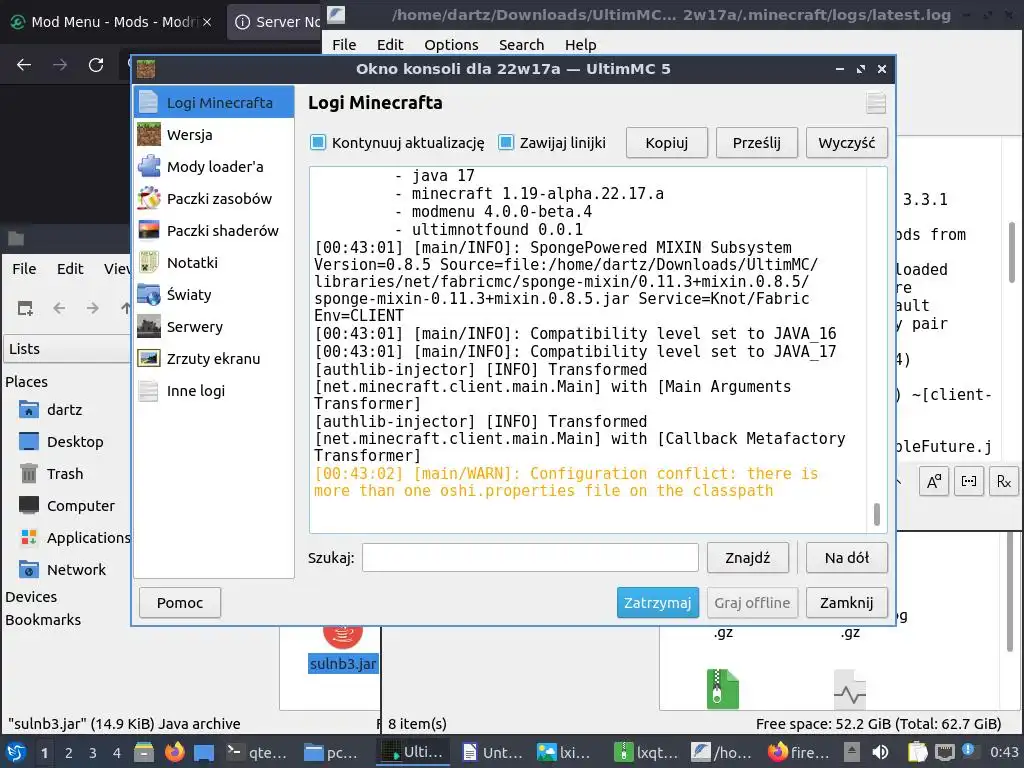Screen dimensions: 1024x768
Task: Open Wersja page in console sidebar
Action: point(214,135)
